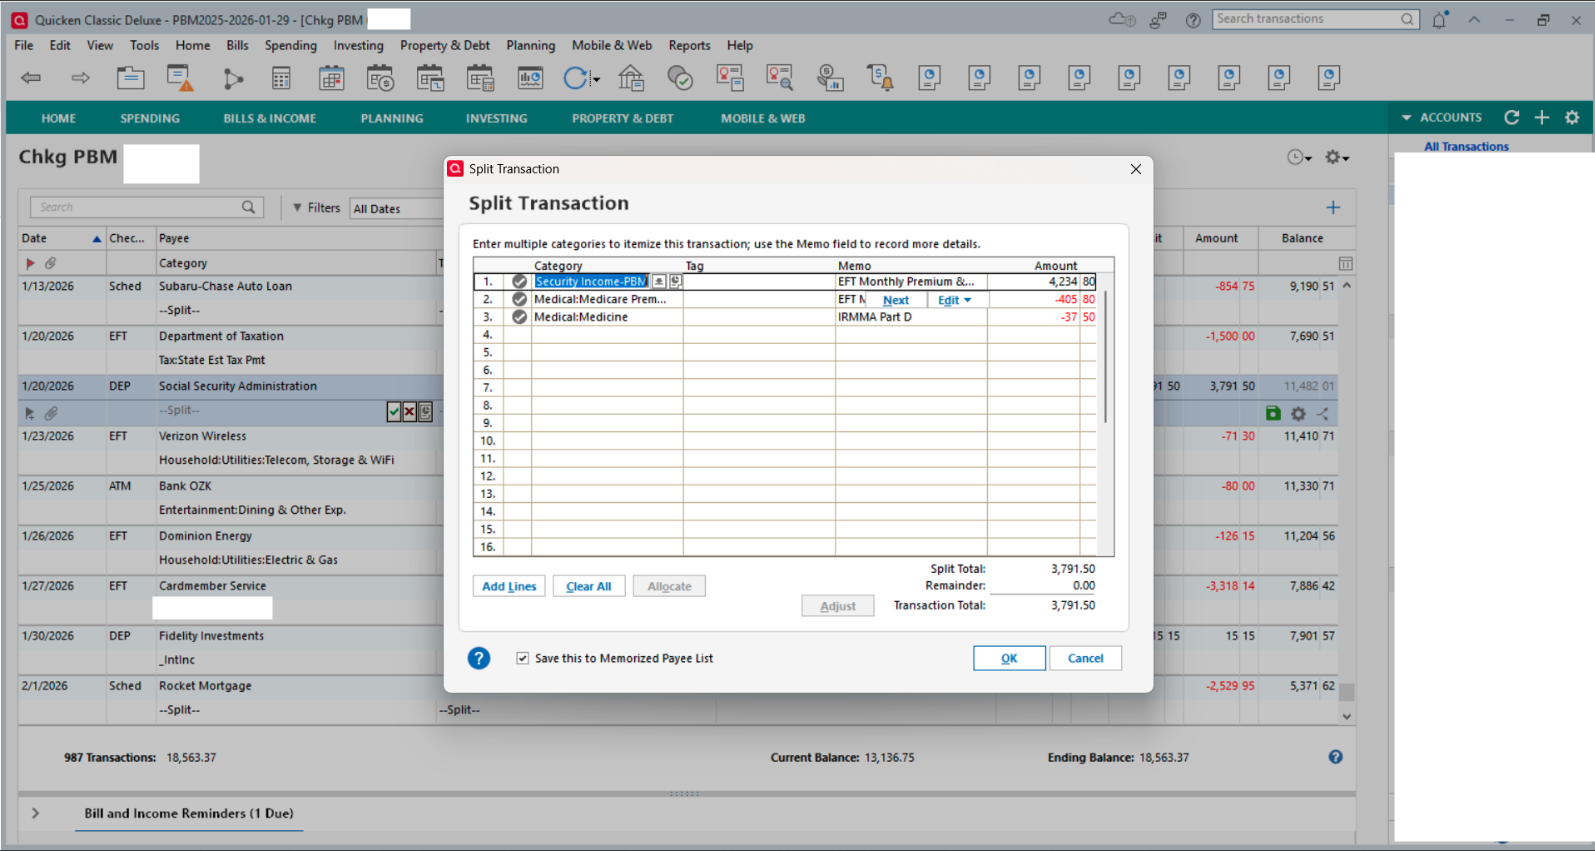Click the One Step Update circular arrow

[576, 78]
